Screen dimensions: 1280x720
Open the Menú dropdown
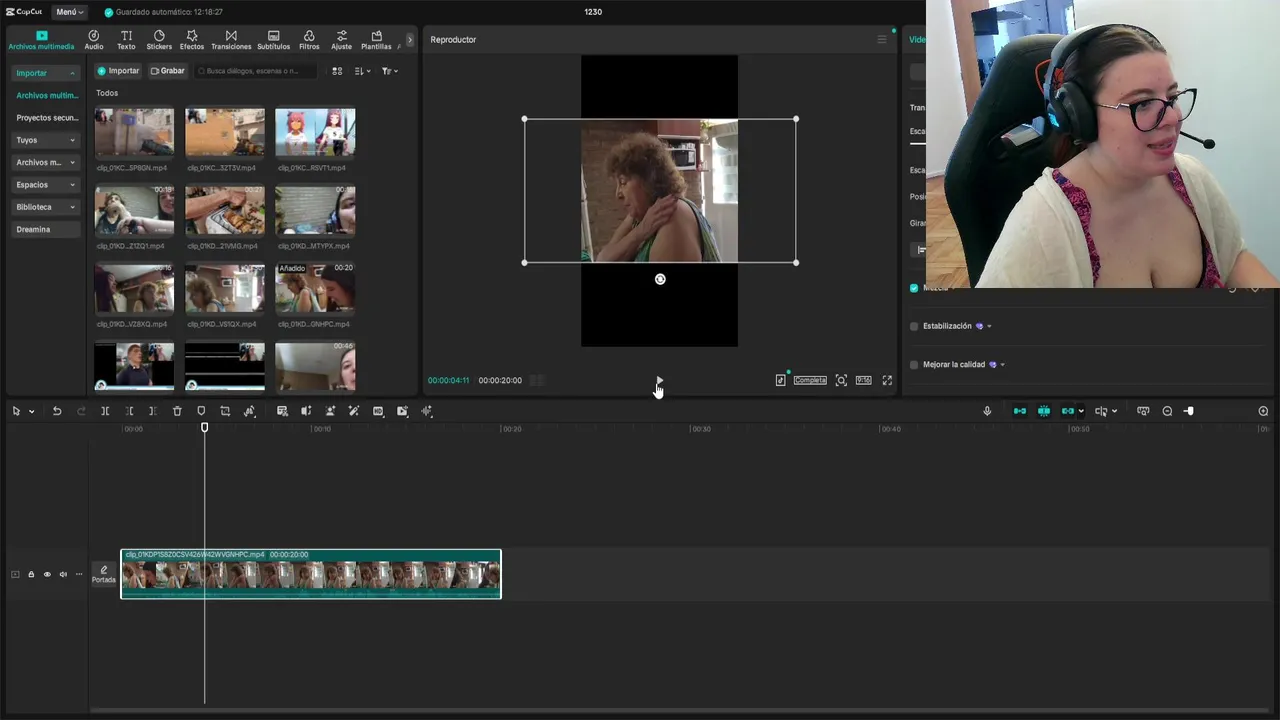(69, 12)
